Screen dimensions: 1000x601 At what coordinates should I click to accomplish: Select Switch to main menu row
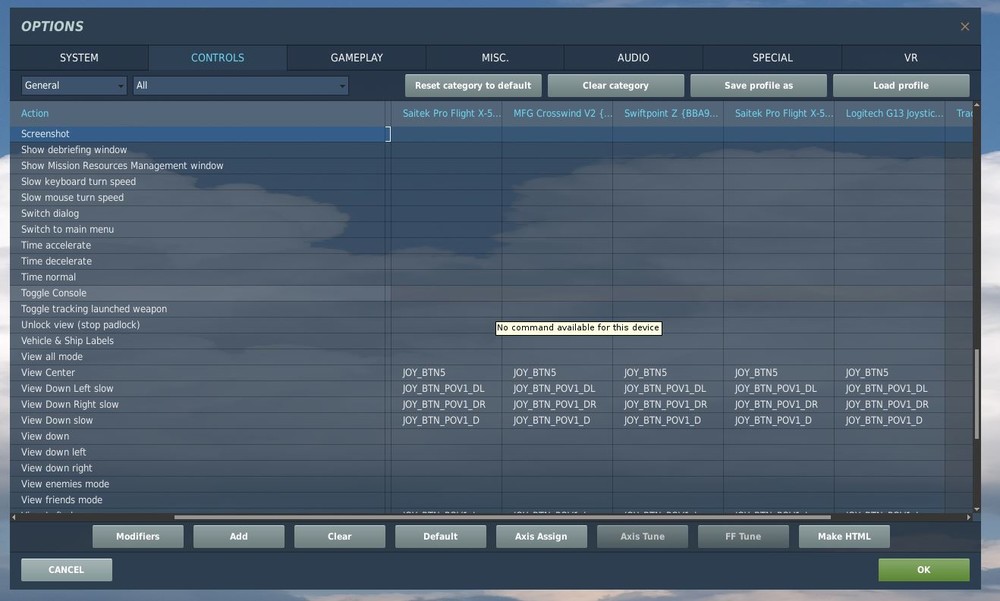pos(197,230)
